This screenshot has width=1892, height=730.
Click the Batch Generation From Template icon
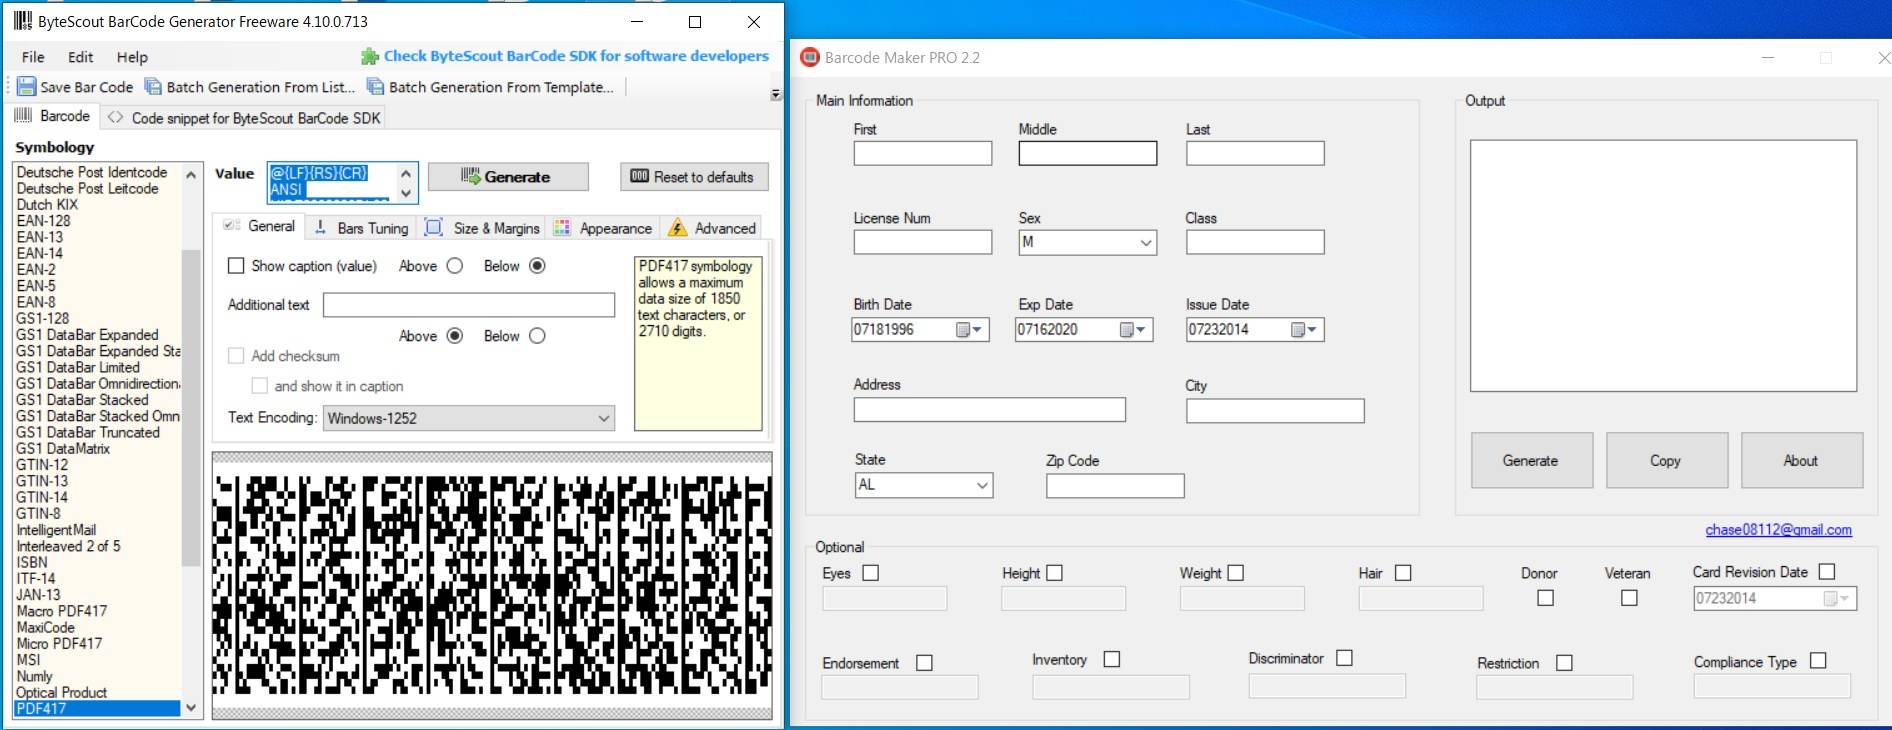click(375, 87)
